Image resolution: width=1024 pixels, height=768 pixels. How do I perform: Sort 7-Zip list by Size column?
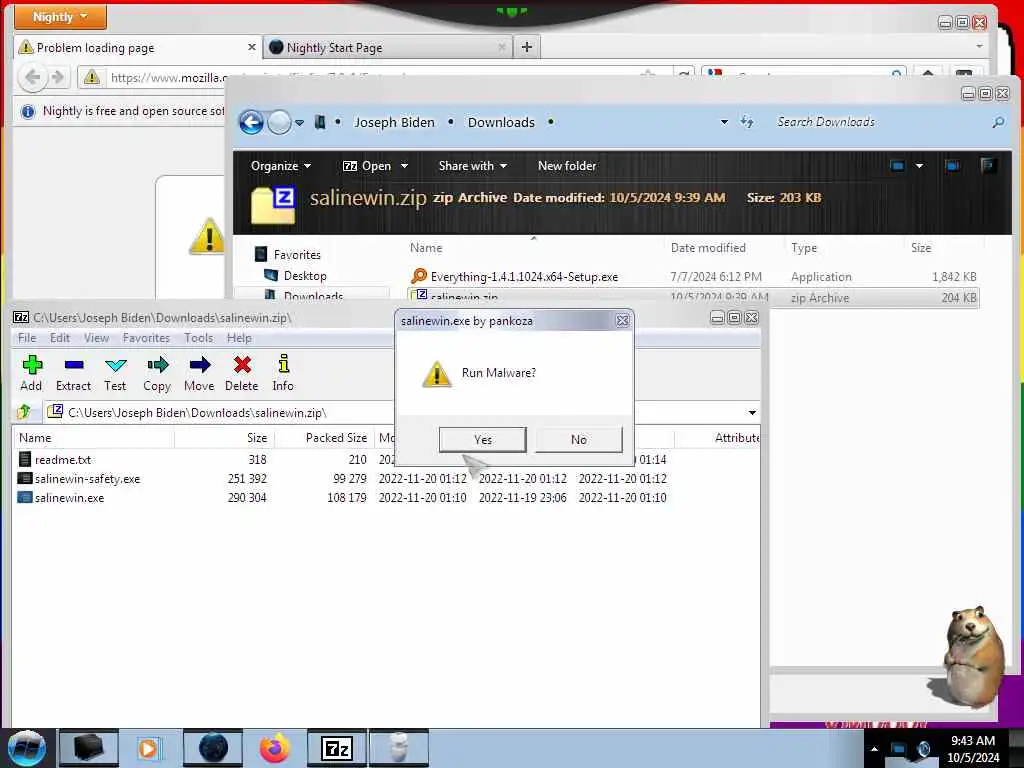224,438
